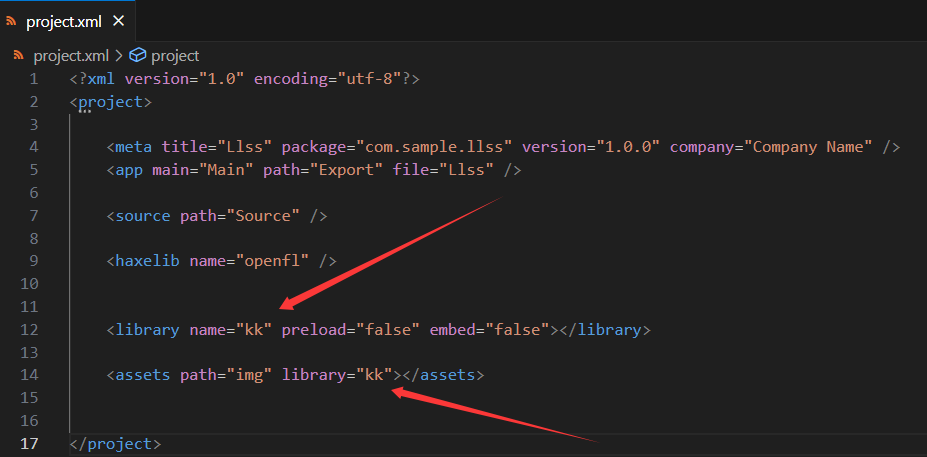This screenshot has height=457, width=927.
Task: Click the XML file icon in the tab
Action: click(11, 22)
